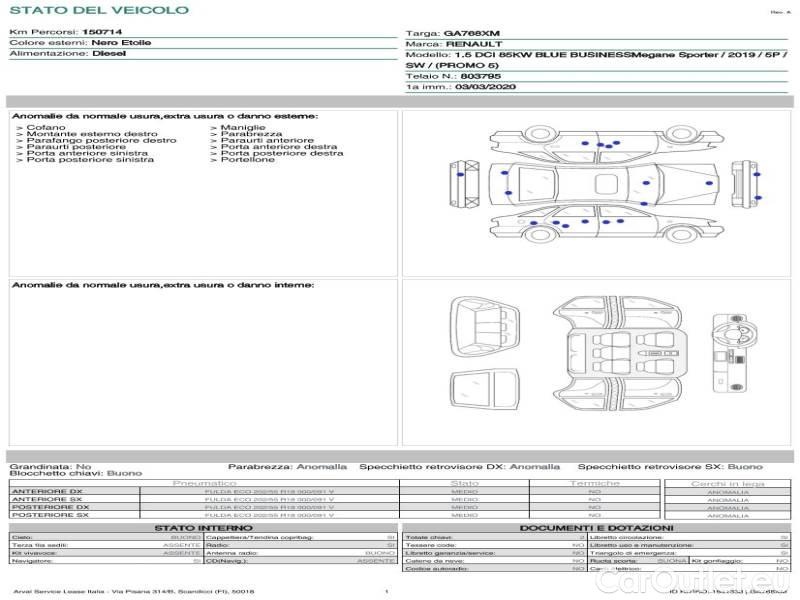Click the STATO DEL VEICOLO title
800x600 pixels.
(98, 10)
